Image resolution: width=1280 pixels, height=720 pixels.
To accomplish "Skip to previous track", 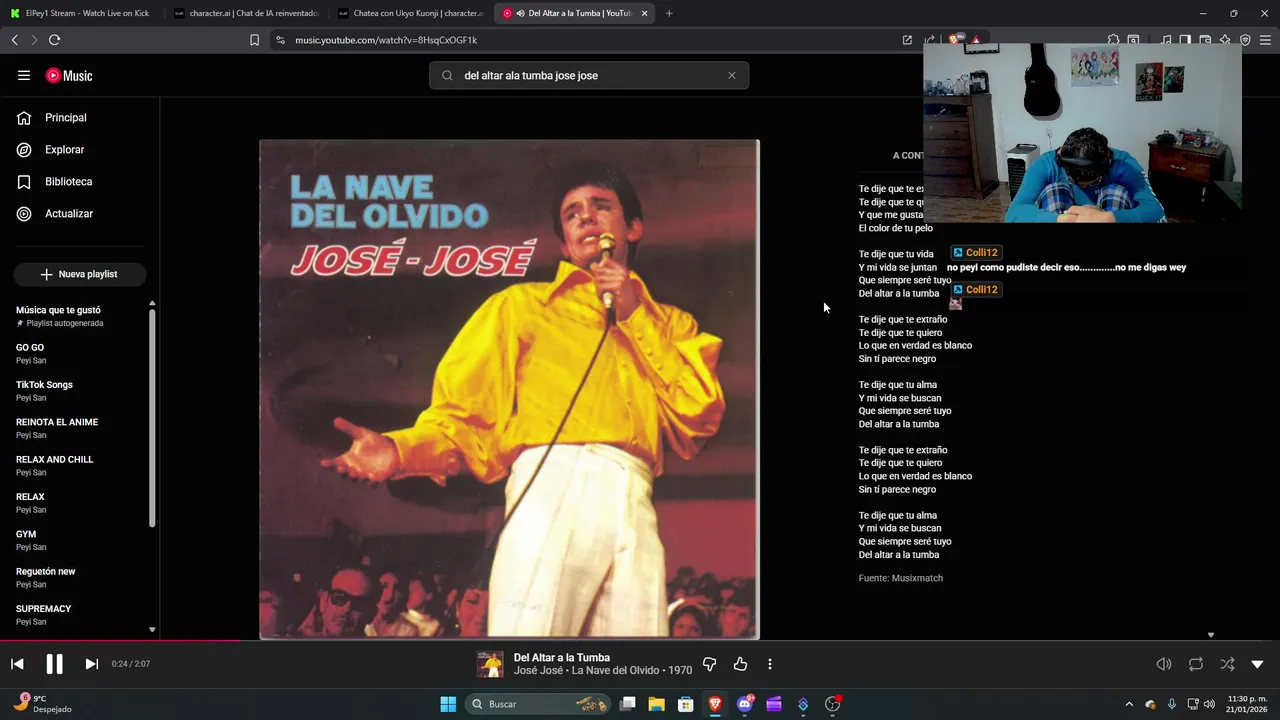I will (x=17, y=664).
